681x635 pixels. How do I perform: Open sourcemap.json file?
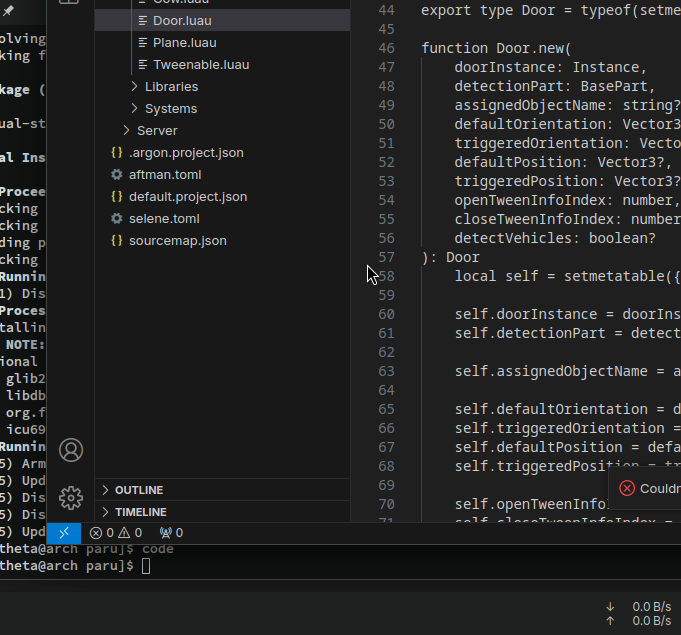[222, 241]
